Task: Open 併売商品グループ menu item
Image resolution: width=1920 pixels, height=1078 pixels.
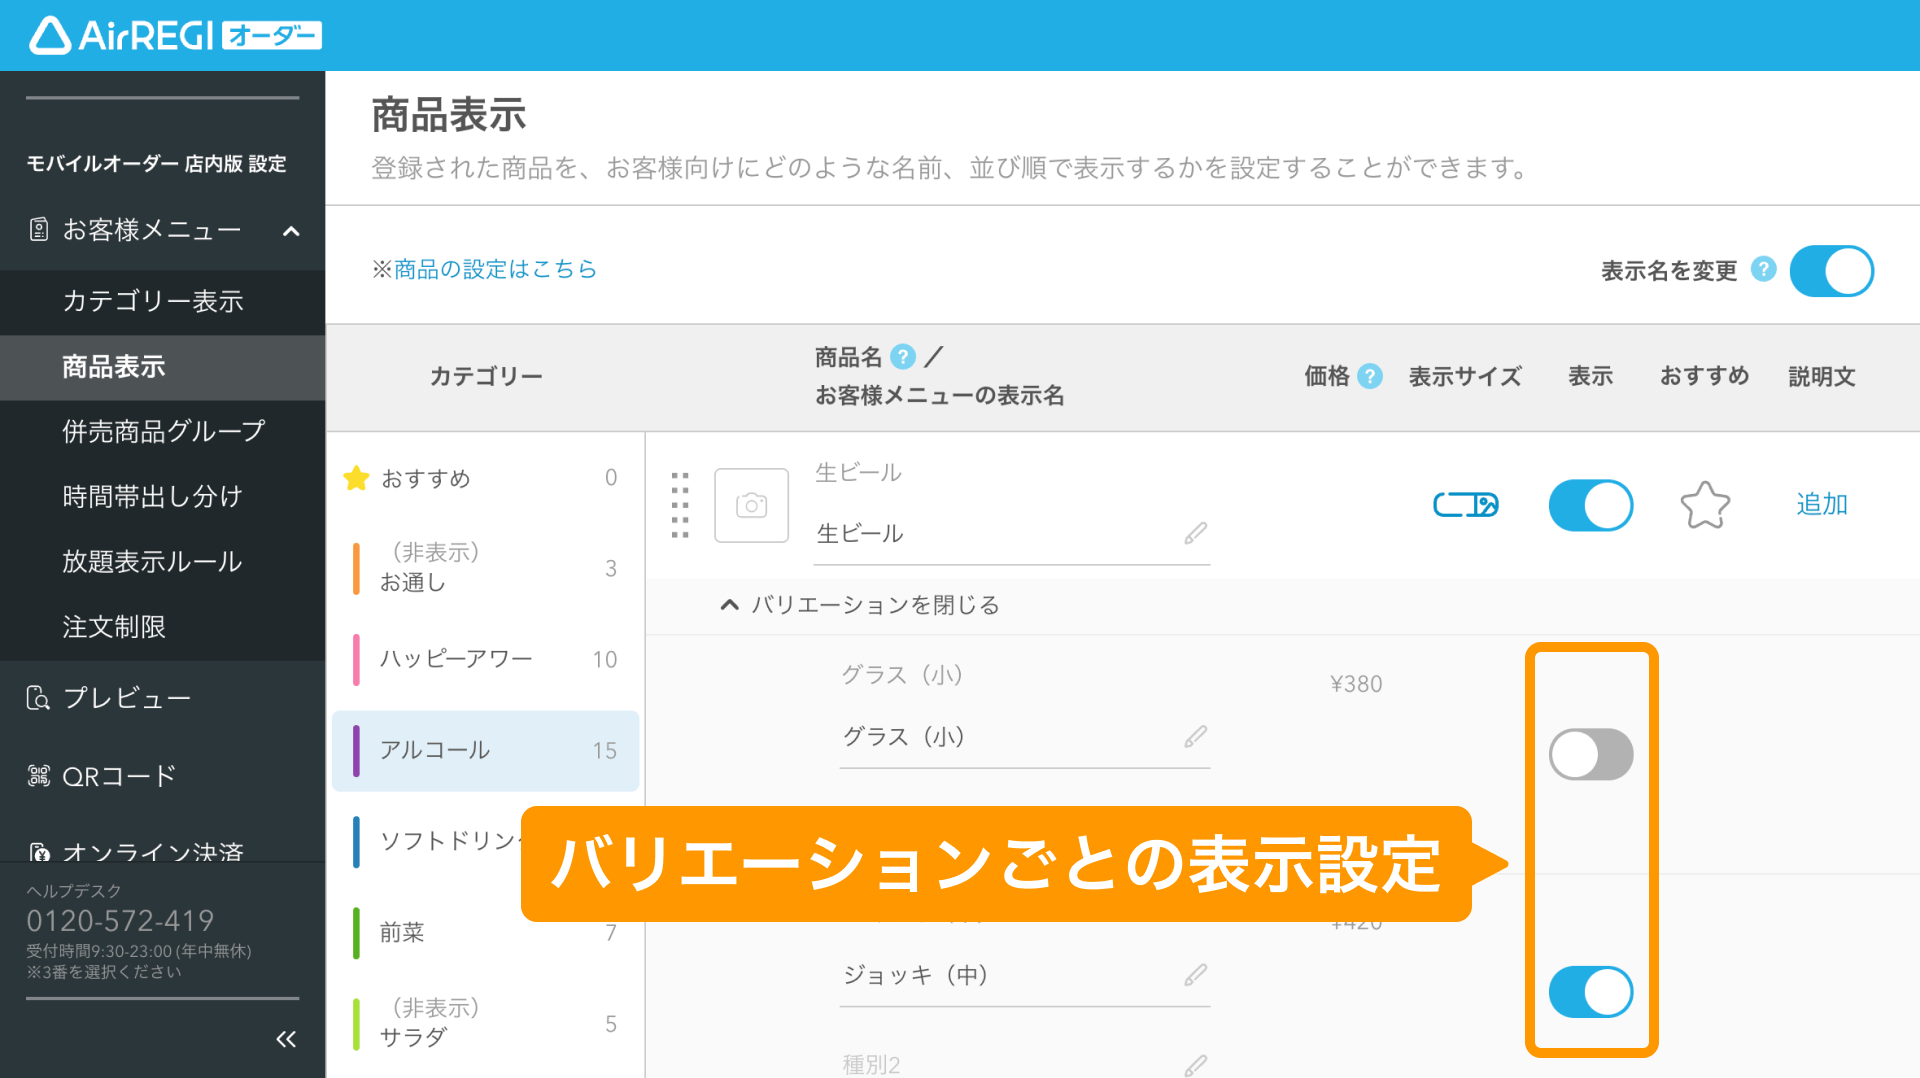Action: [162, 431]
